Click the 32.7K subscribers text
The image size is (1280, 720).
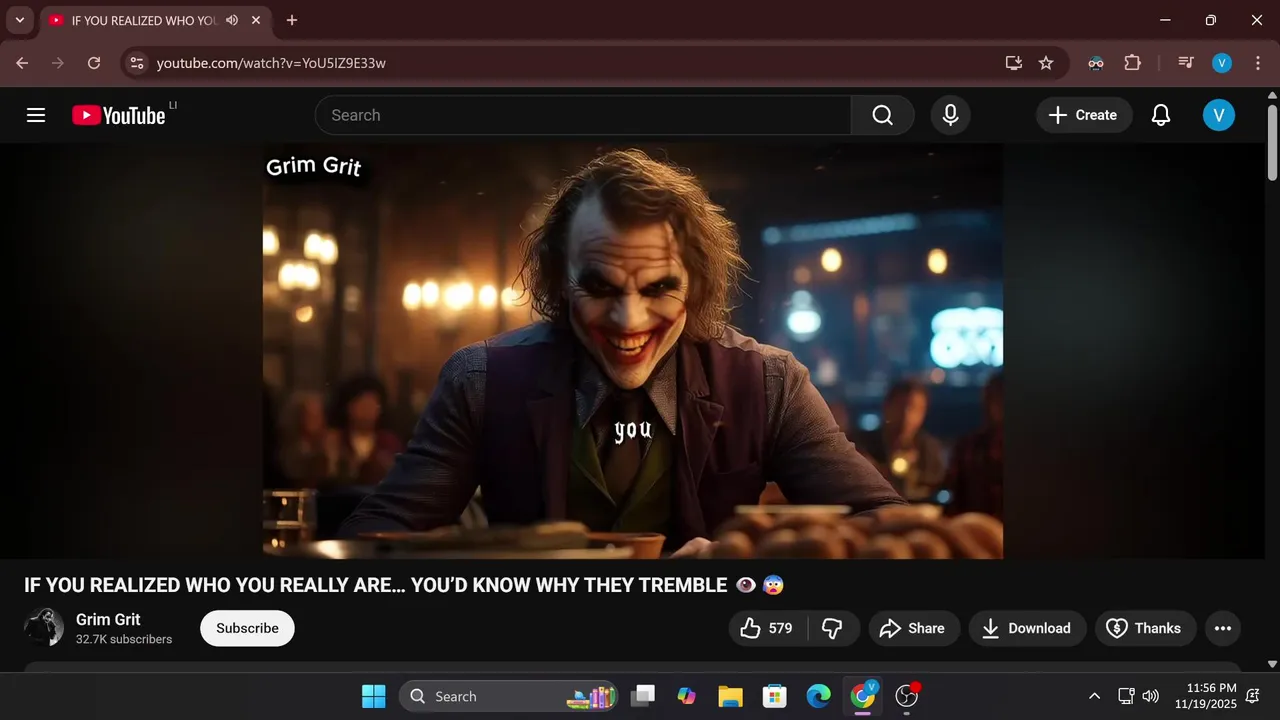click(124, 639)
